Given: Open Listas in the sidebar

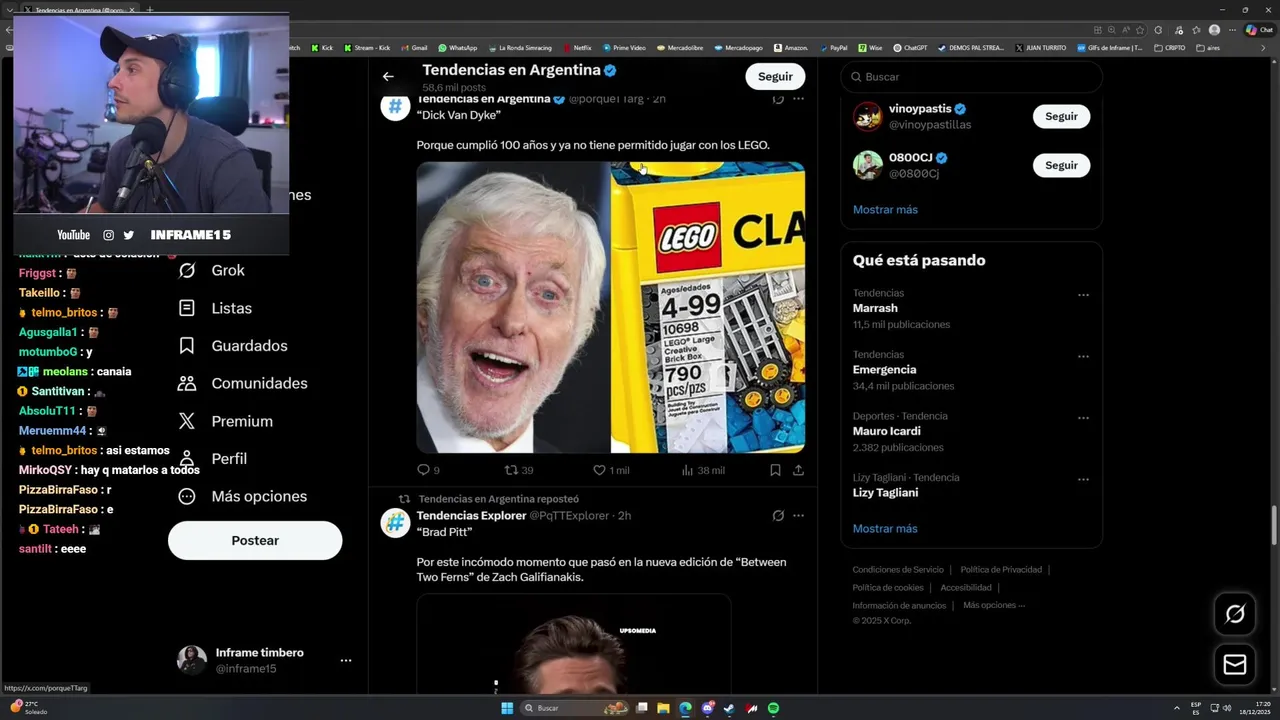Looking at the screenshot, I should pyautogui.click(x=214, y=308).
